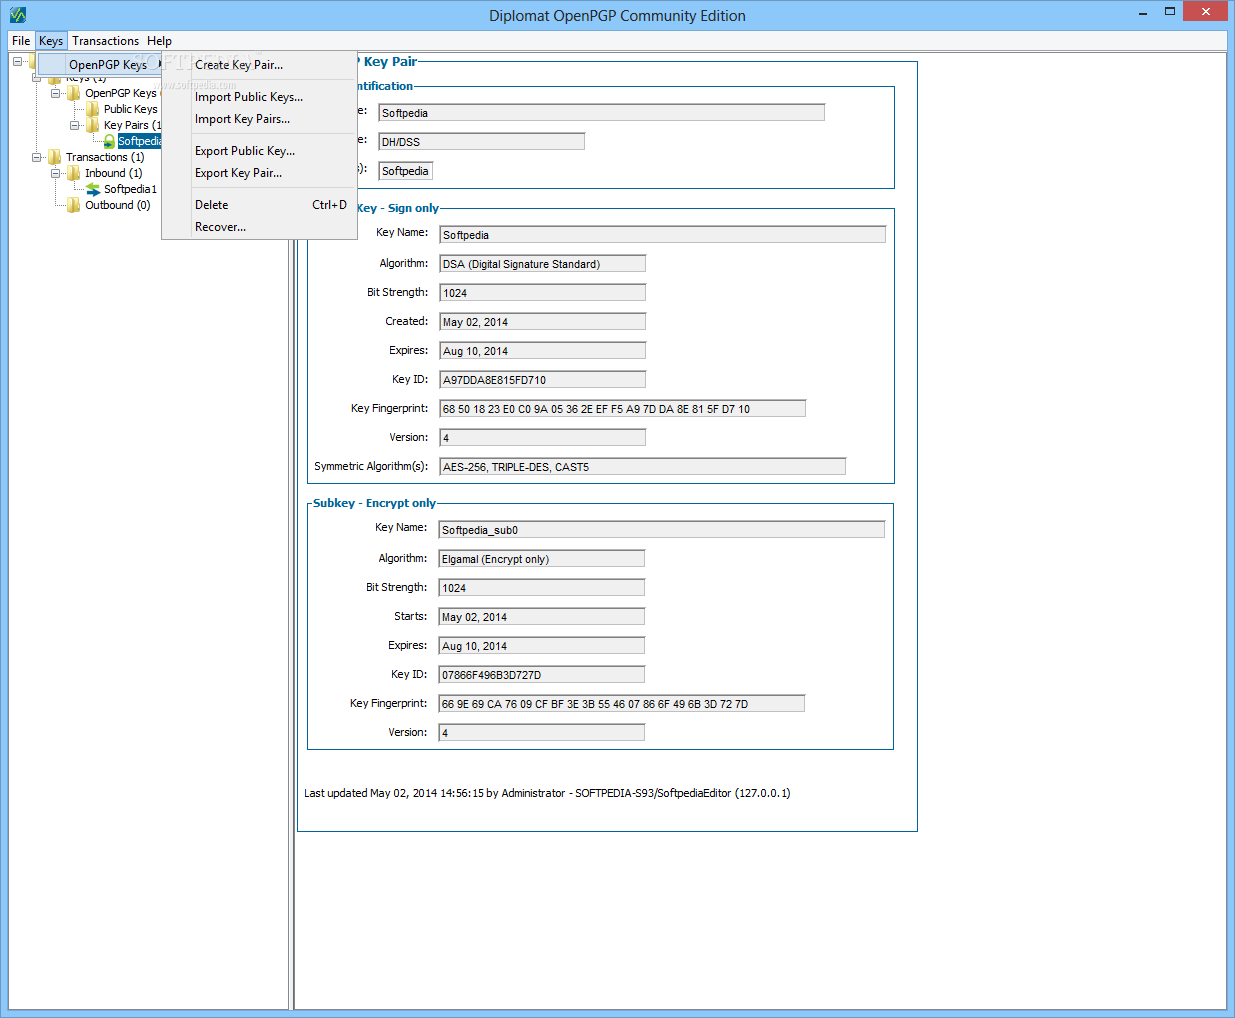
Task: Click the Identification name field showing Softpedia
Action: point(601,113)
